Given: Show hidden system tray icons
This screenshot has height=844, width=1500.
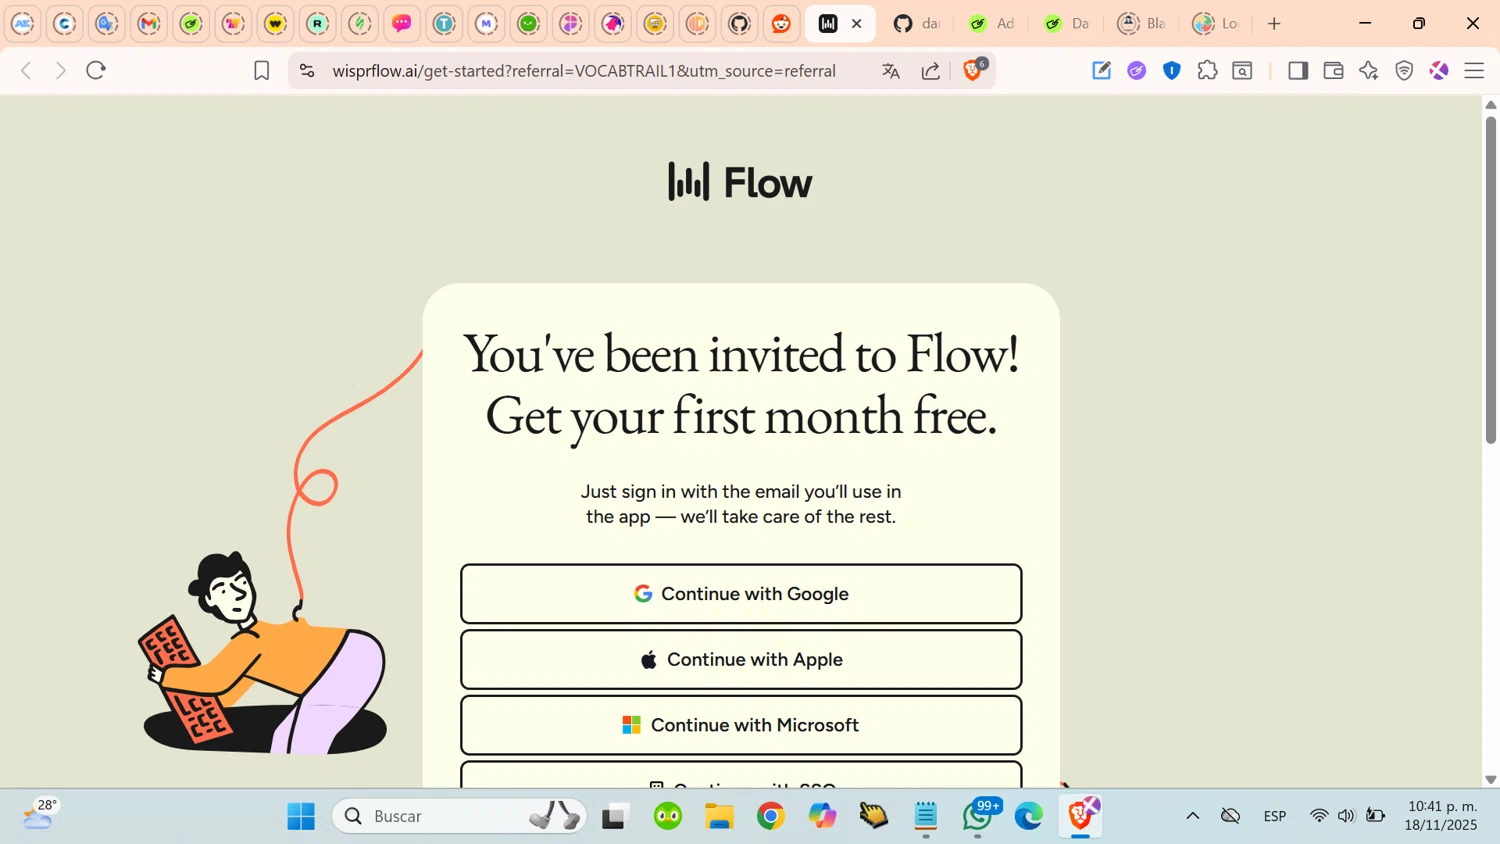Looking at the screenshot, I should tap(1193, 816).
